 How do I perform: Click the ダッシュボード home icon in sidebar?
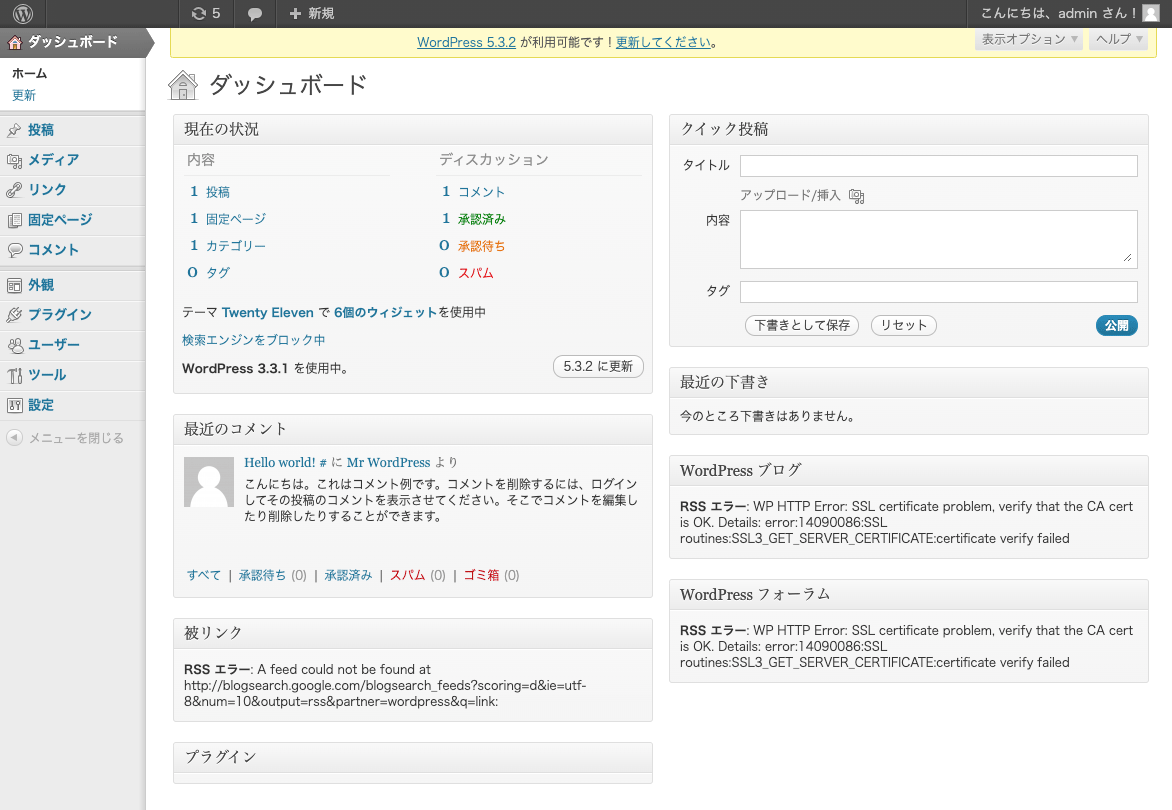(x=14, y=43)
